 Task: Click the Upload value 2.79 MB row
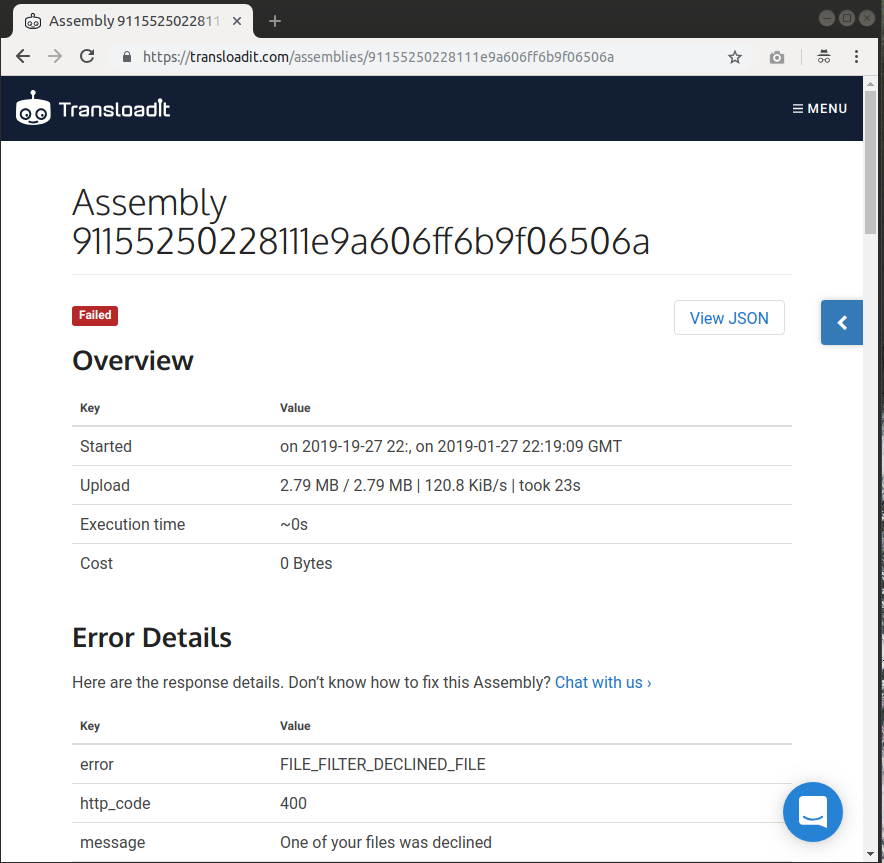tap(430, 485)
